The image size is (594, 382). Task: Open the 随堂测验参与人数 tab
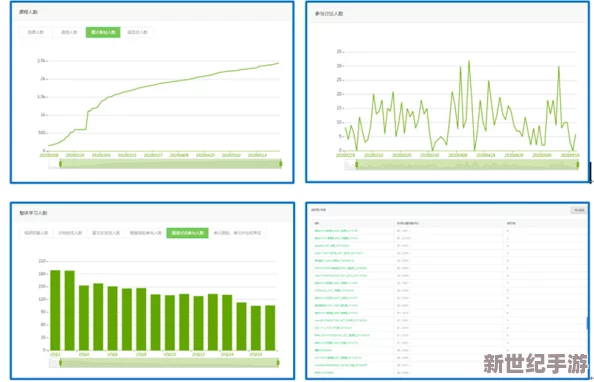[146, 233]
